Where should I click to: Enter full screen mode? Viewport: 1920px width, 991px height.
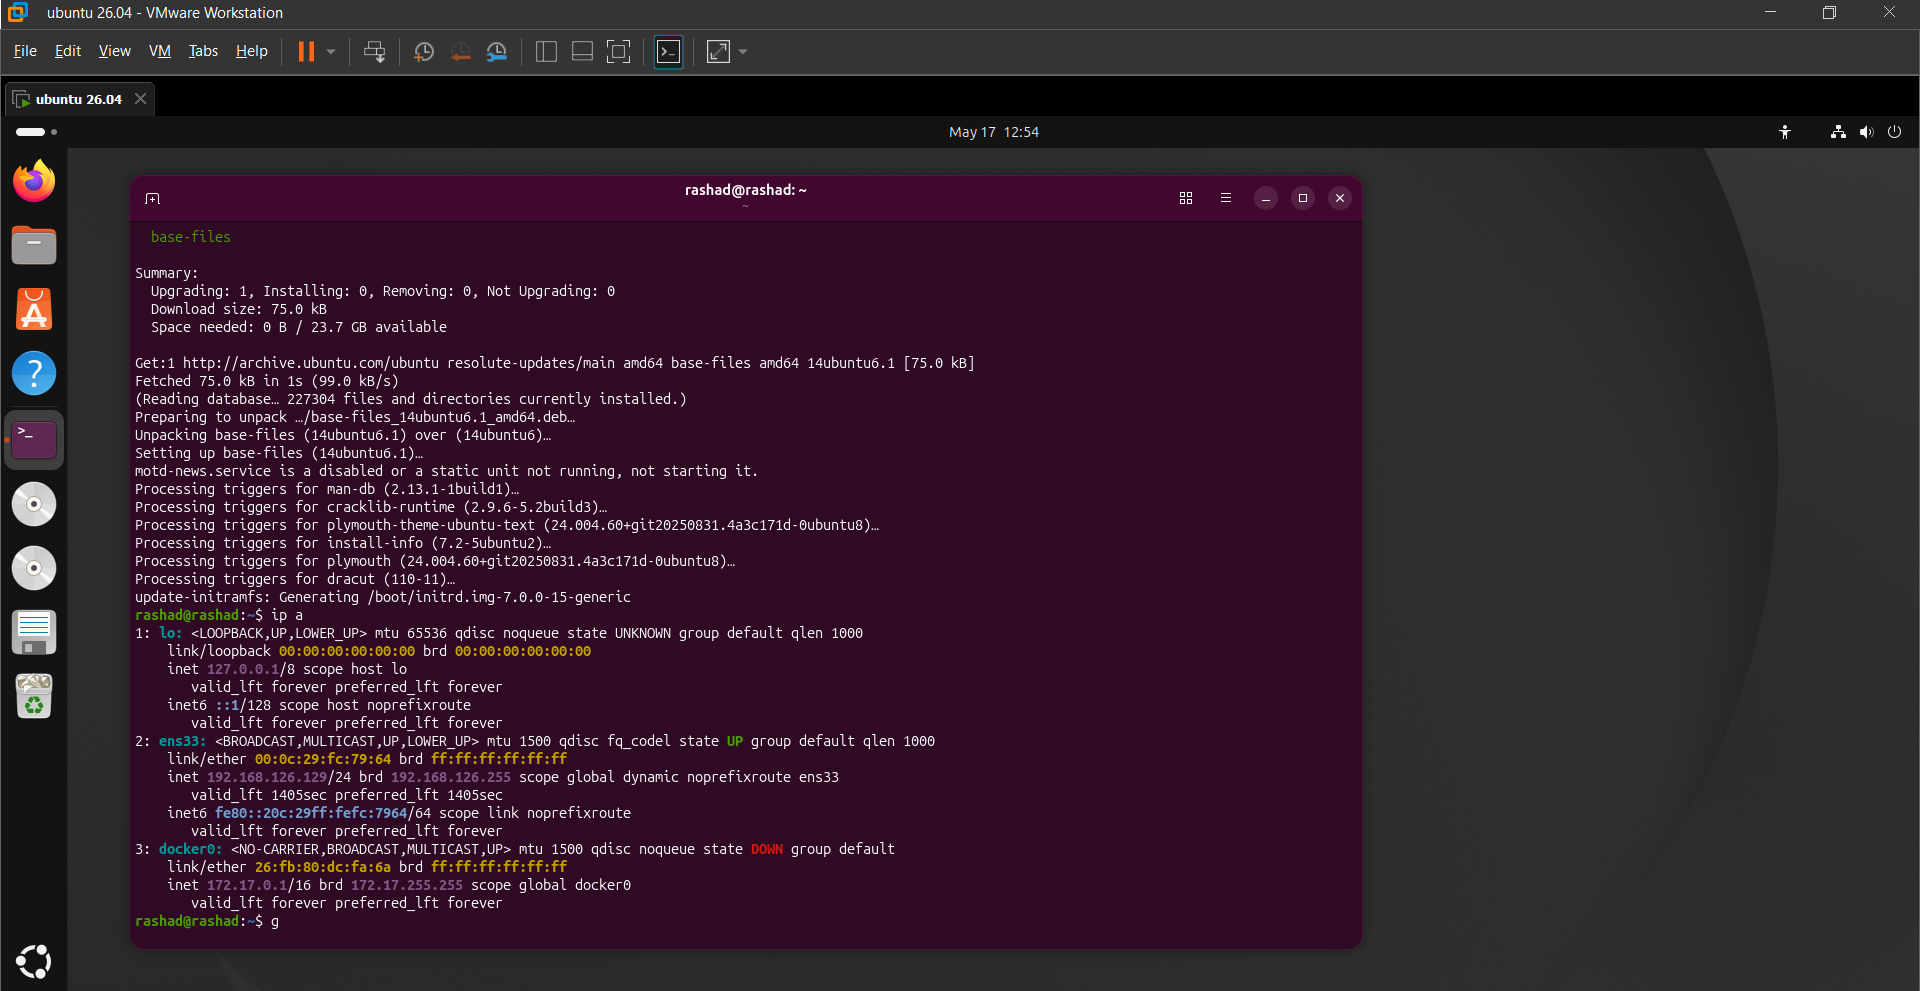[x=619, y=52]
